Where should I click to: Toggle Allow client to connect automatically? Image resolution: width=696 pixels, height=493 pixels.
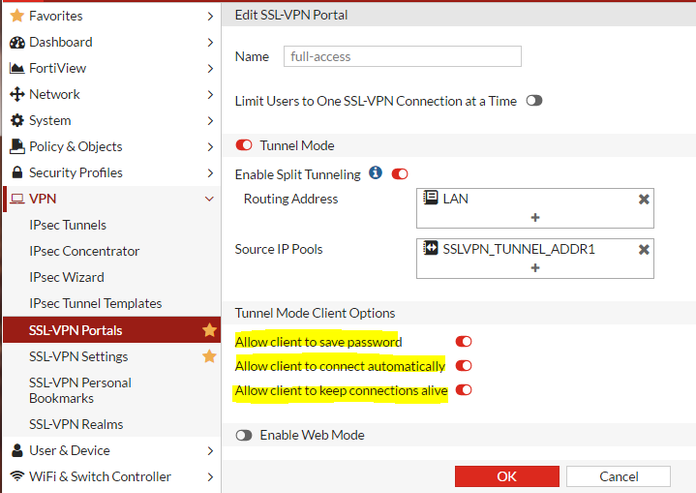coord(464,366)
